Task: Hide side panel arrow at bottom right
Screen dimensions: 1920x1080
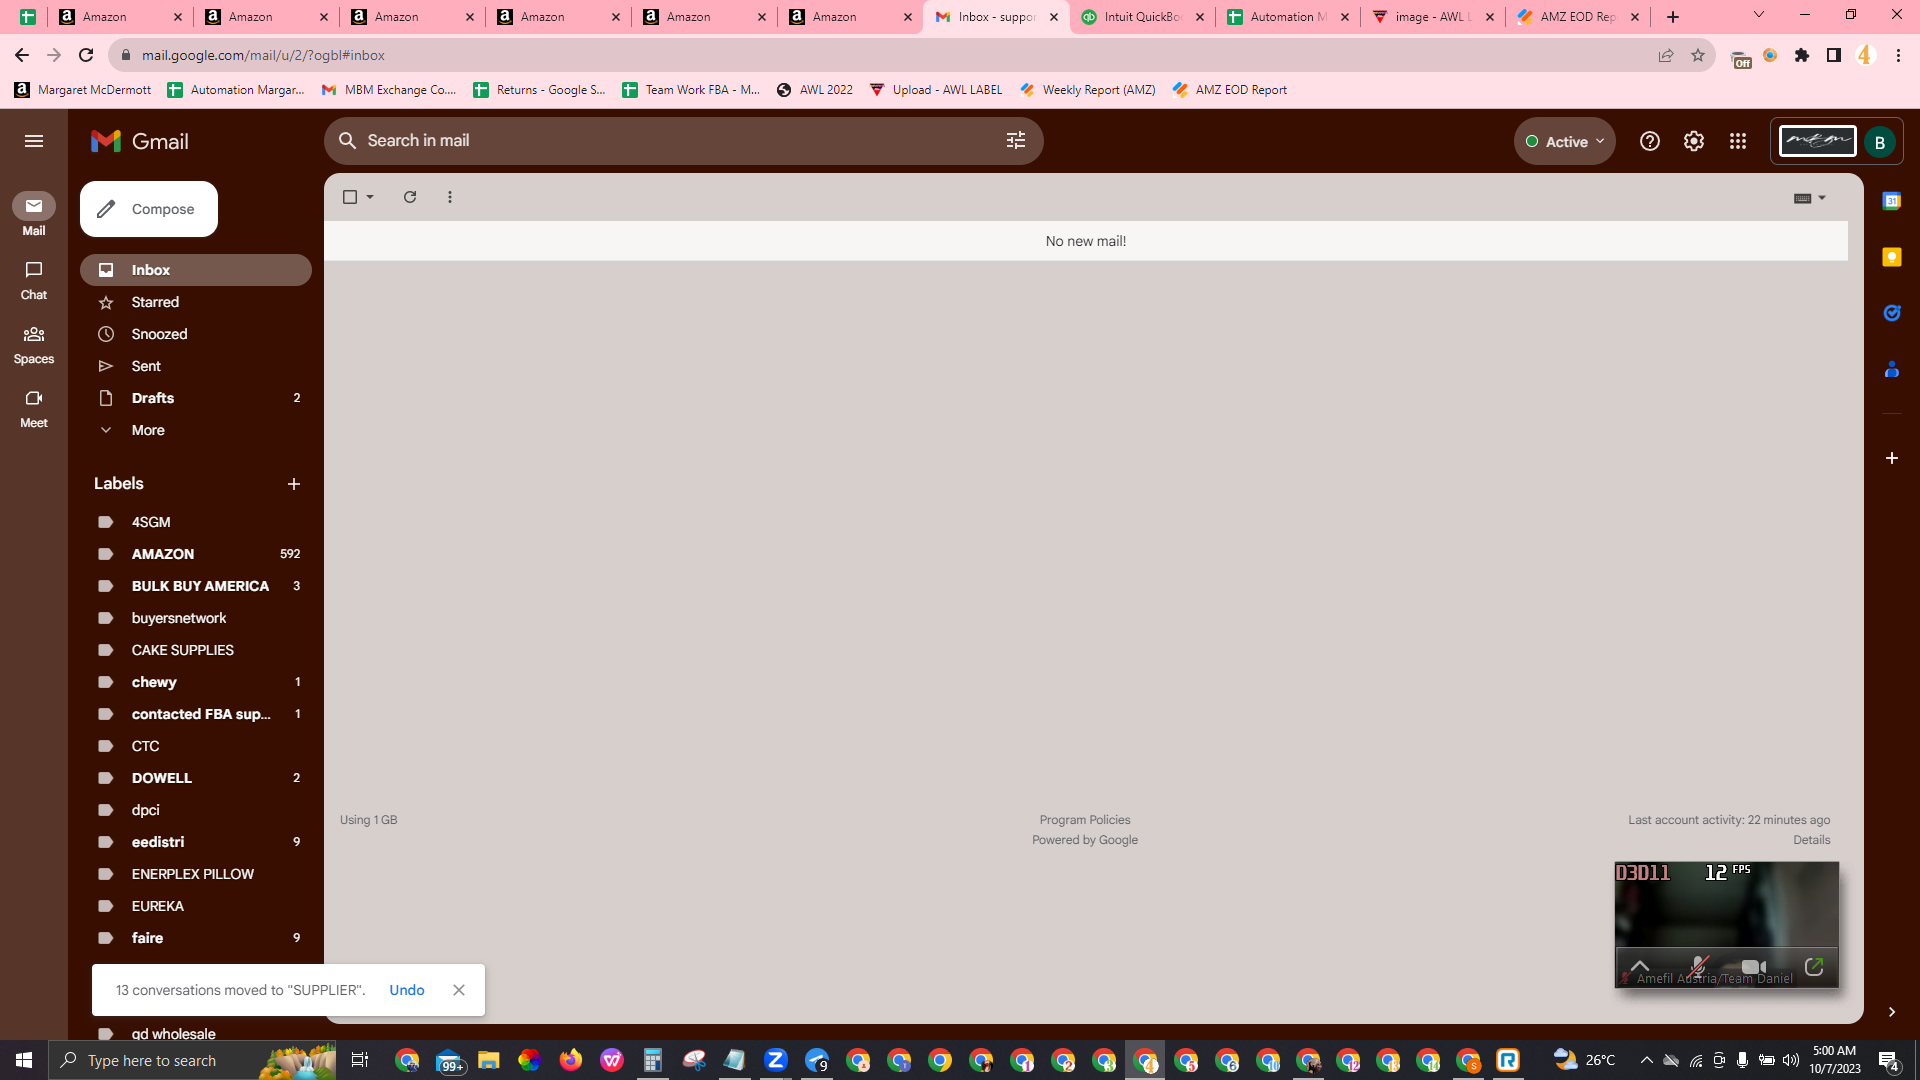Action: [x=1892, y=1012]
